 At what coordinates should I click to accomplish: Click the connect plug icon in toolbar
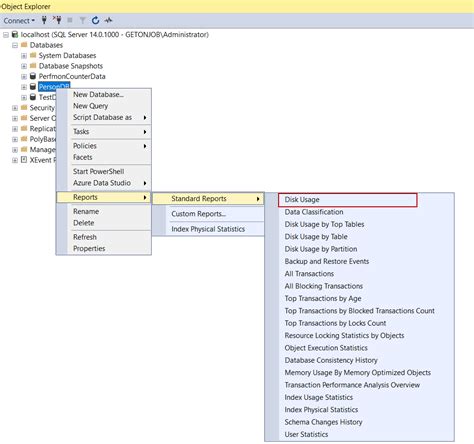tap(44, 20)
